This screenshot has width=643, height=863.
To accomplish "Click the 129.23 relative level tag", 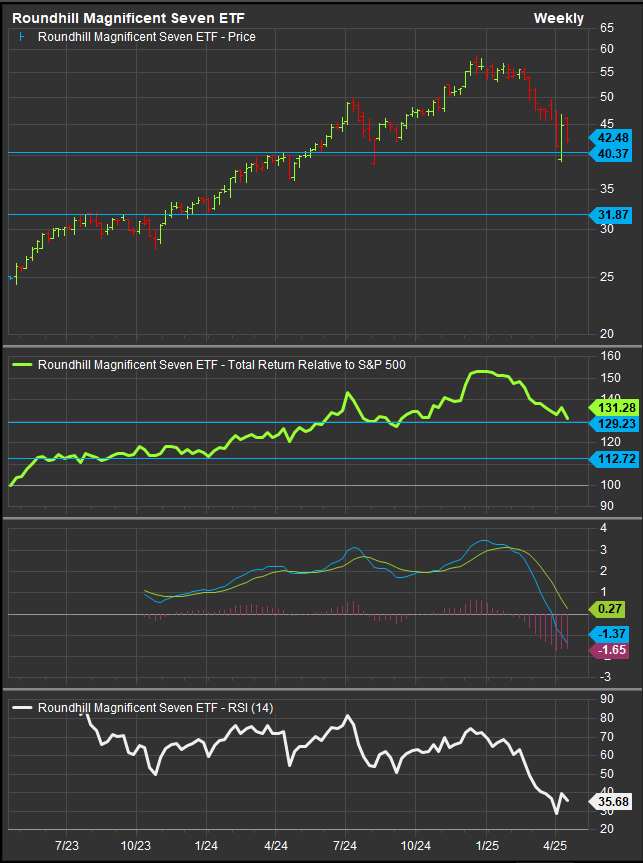I will tap(612, 423).
